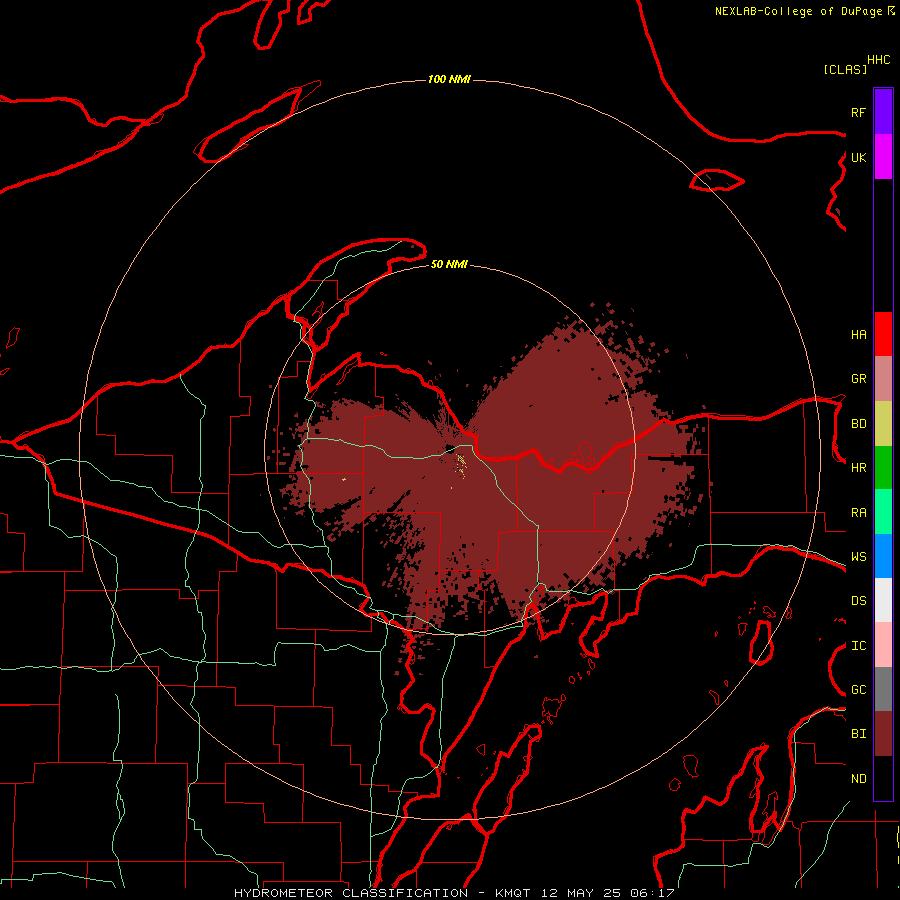
Task: Click the "WS" legend label
Action: click(x=858, y=557)
